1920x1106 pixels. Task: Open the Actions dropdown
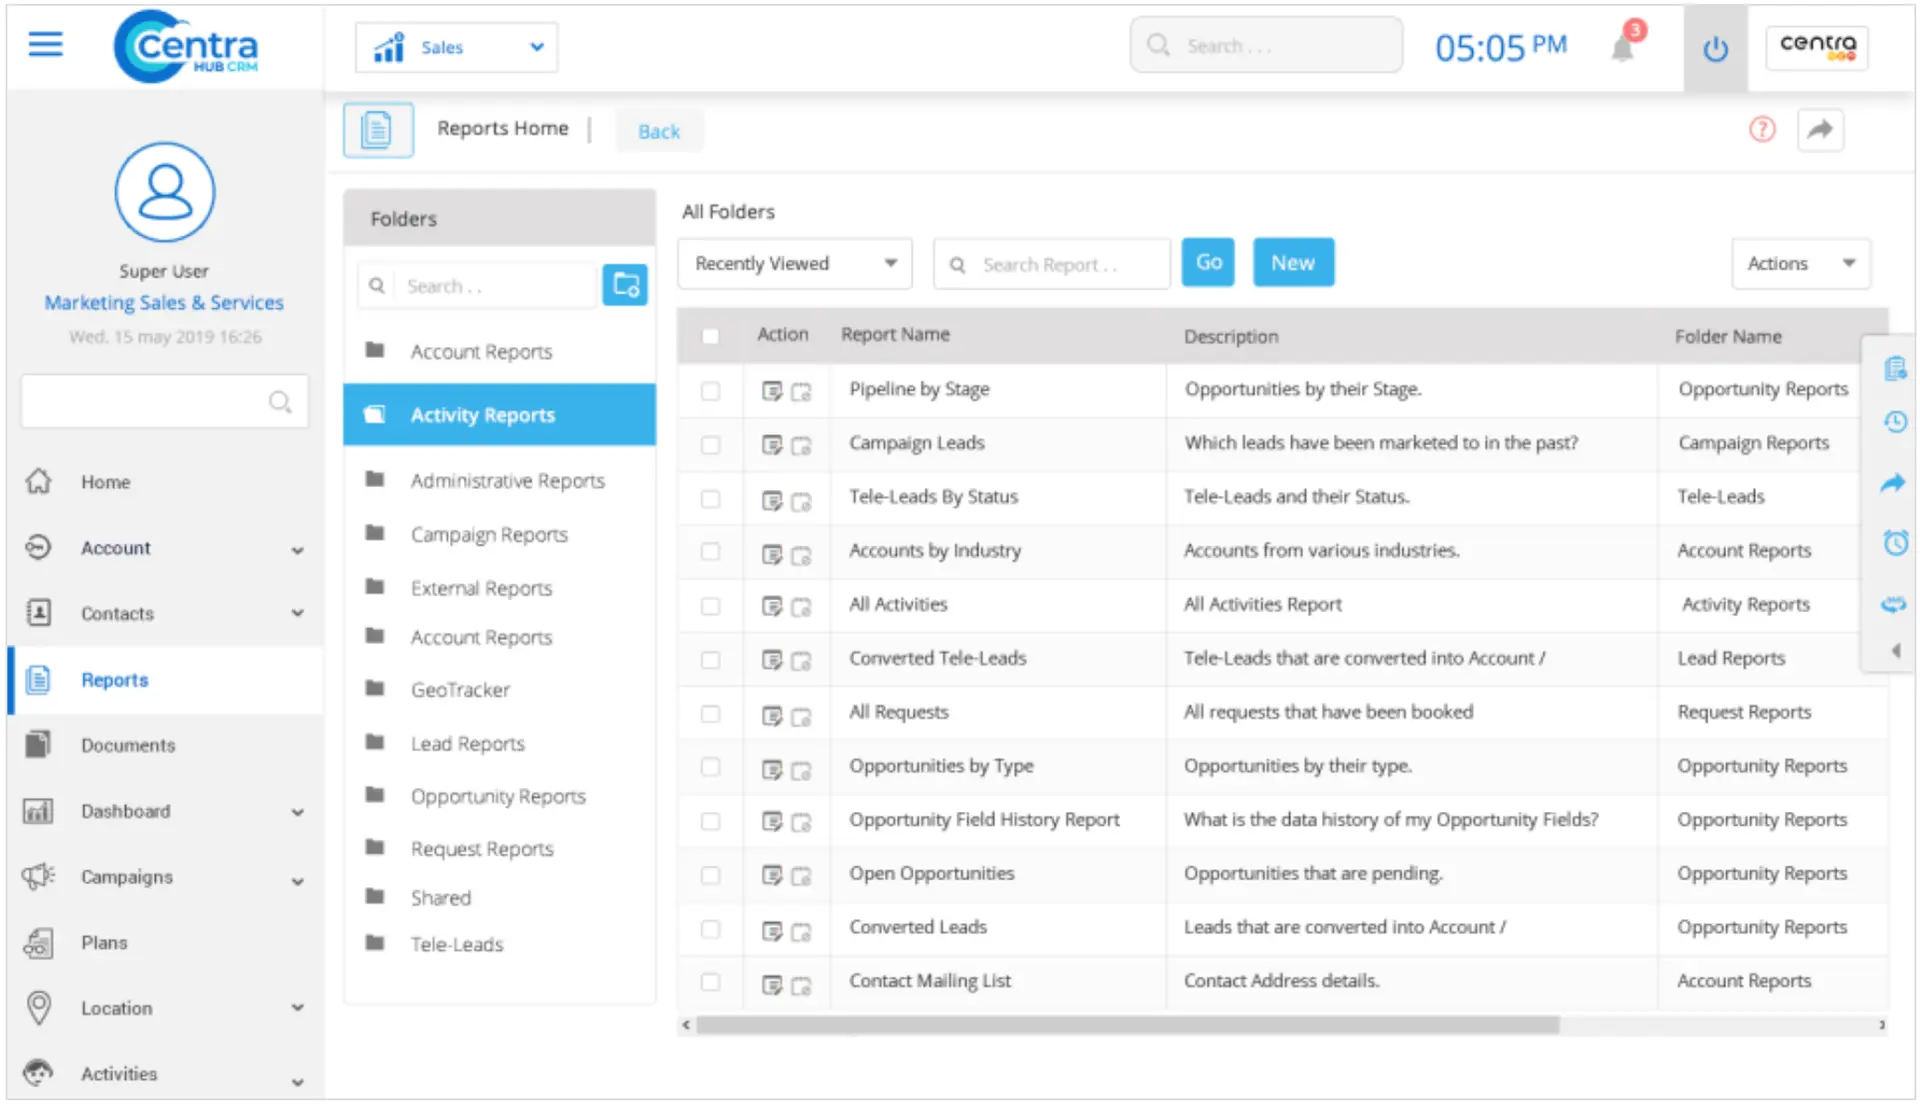coord(1800,263)
